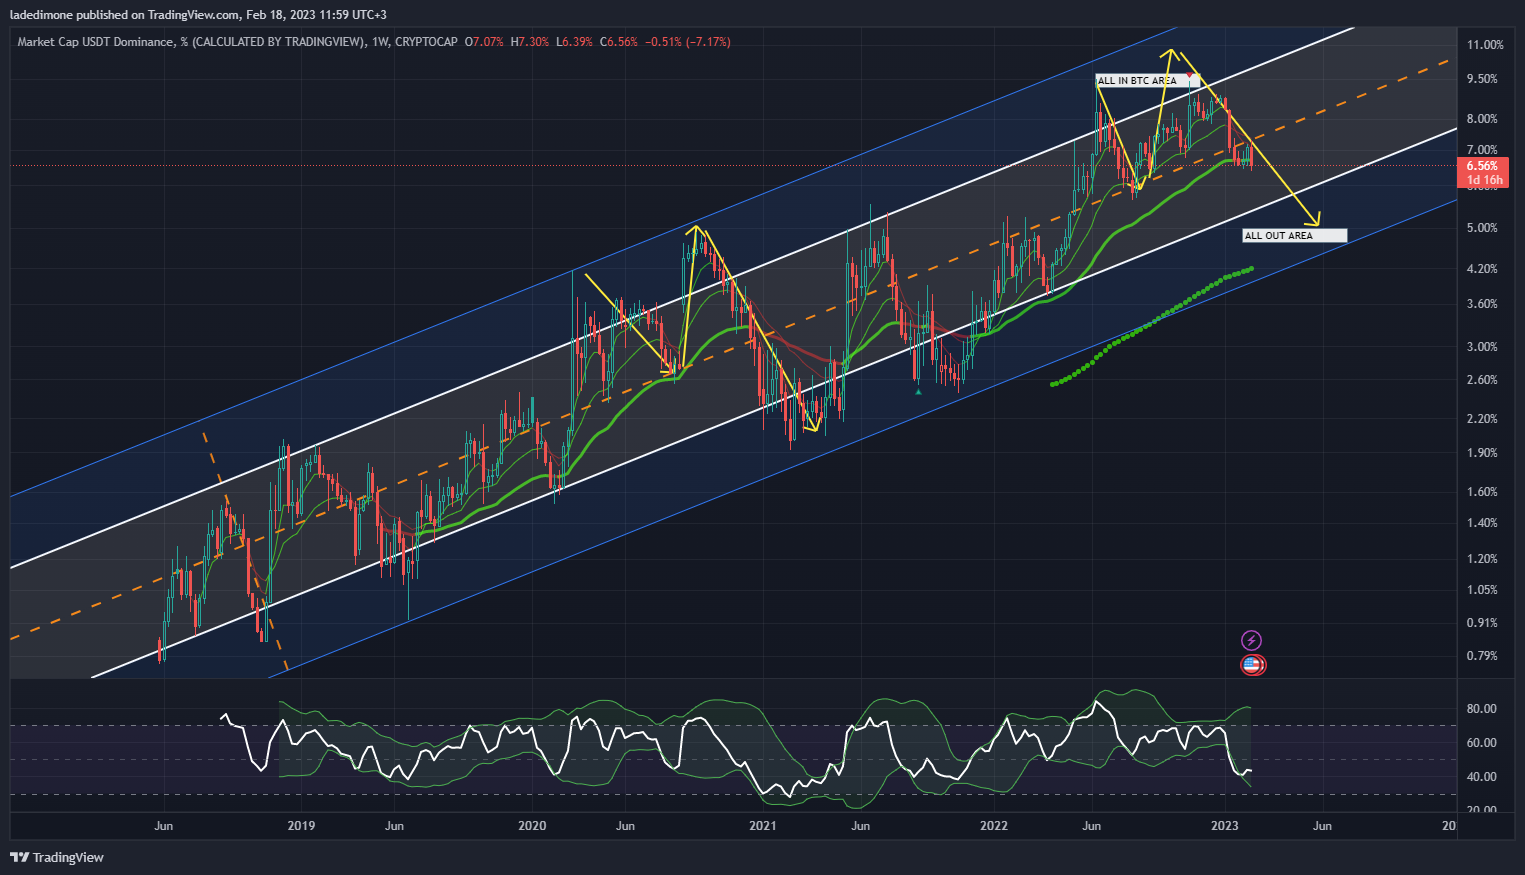This screenshot has height=875, width=1525.
Task: Click the small green up-triangle chart marker
Action: pos(918,392)
